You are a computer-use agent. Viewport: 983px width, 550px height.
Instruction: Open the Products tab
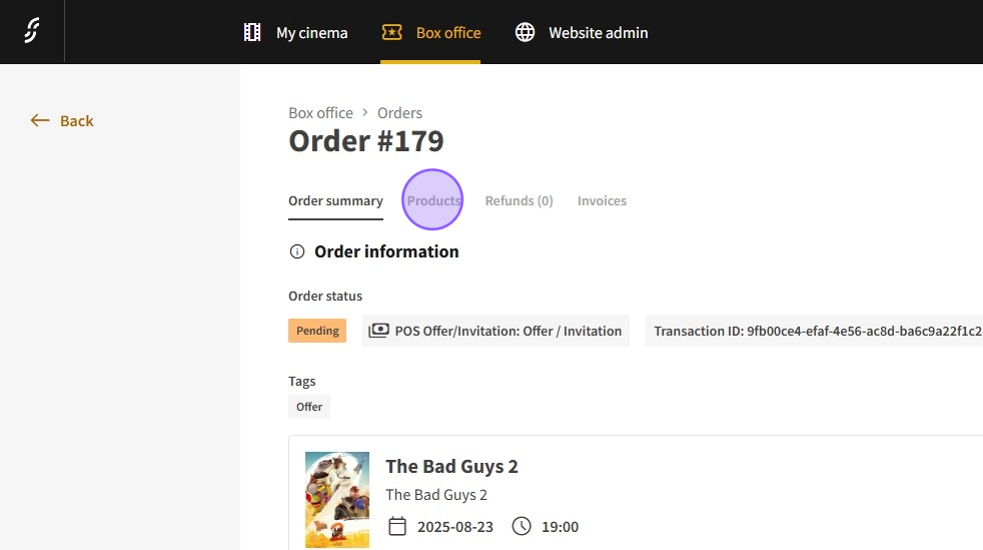433,201
